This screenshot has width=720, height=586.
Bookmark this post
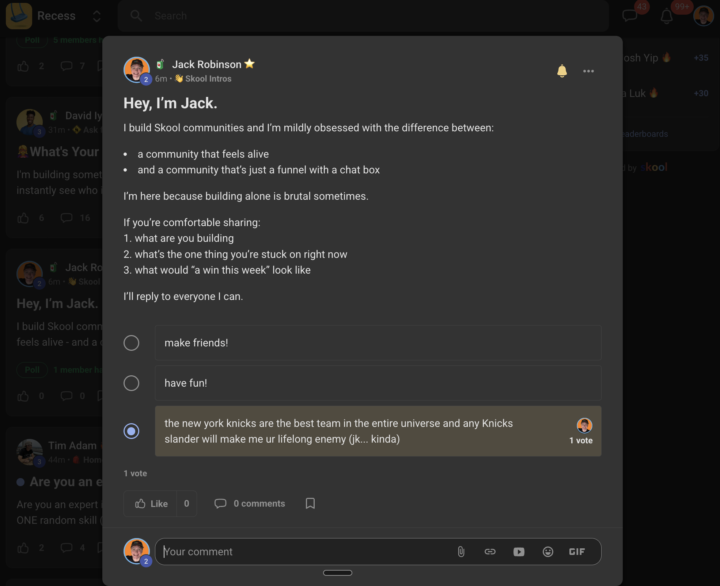(x=310, y=504)
